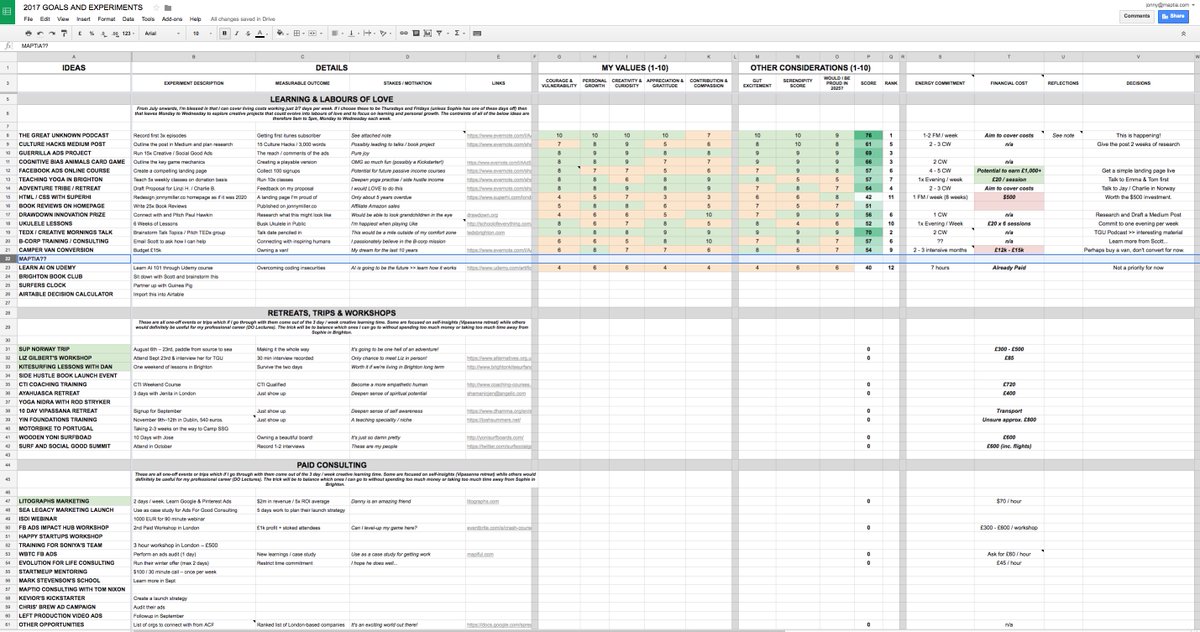Select 'This is happening!' decision cell
This screenshot has width=1200, height=632.
click(x=1138, y=134)
